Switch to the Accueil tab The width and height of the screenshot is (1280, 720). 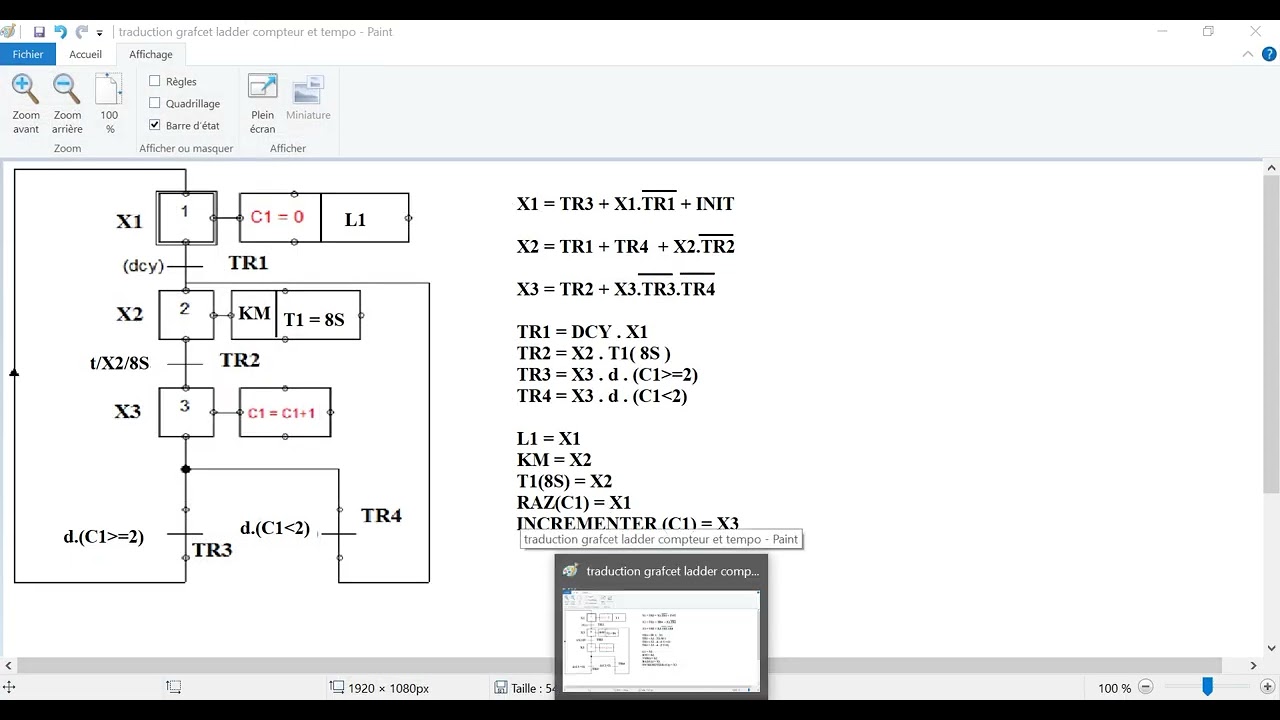tap(86, 54)
